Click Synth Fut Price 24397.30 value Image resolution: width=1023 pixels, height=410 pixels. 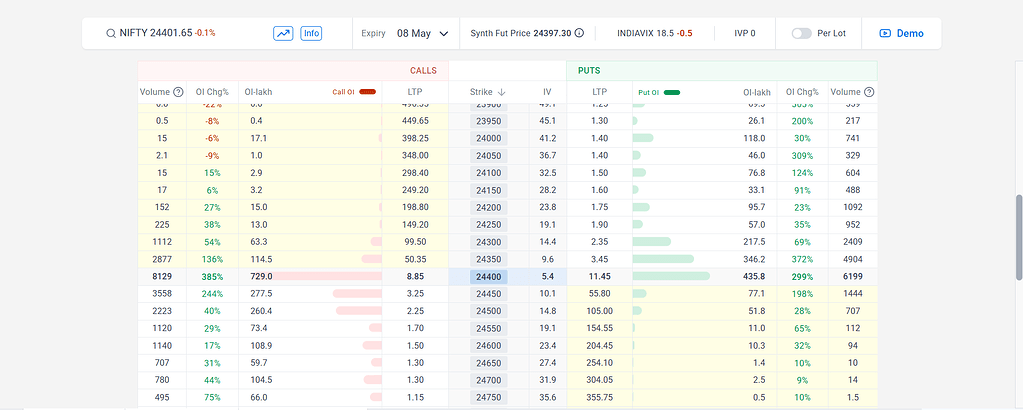[x=552, y=33]
